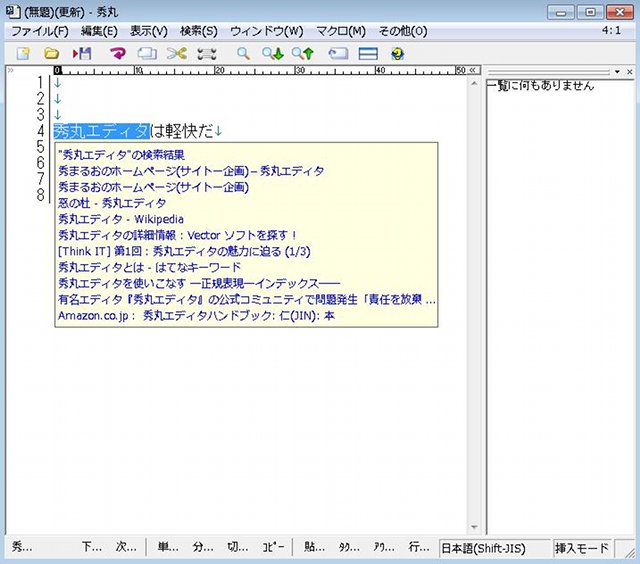Image resolution: width=640 pixels, height=564 pixels.
Task: Open the 編集(E) menu
Action: tap(99, 31)
